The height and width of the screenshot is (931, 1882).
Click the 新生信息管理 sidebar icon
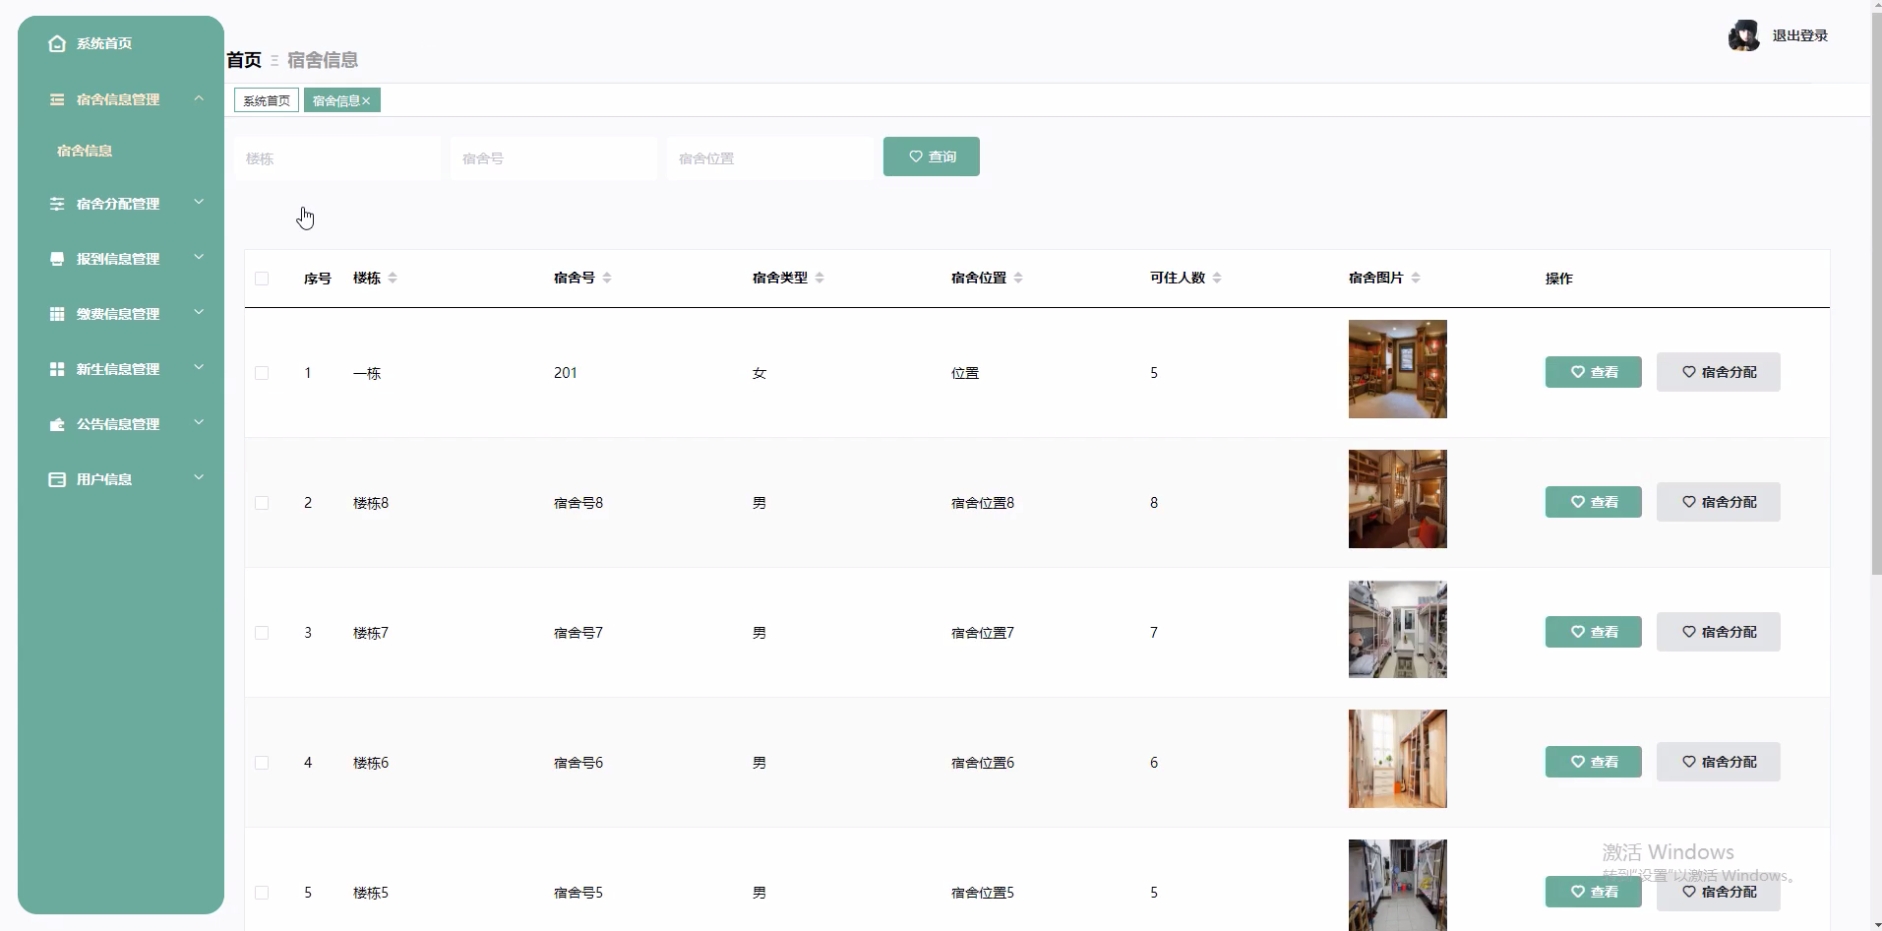(57, 369)
